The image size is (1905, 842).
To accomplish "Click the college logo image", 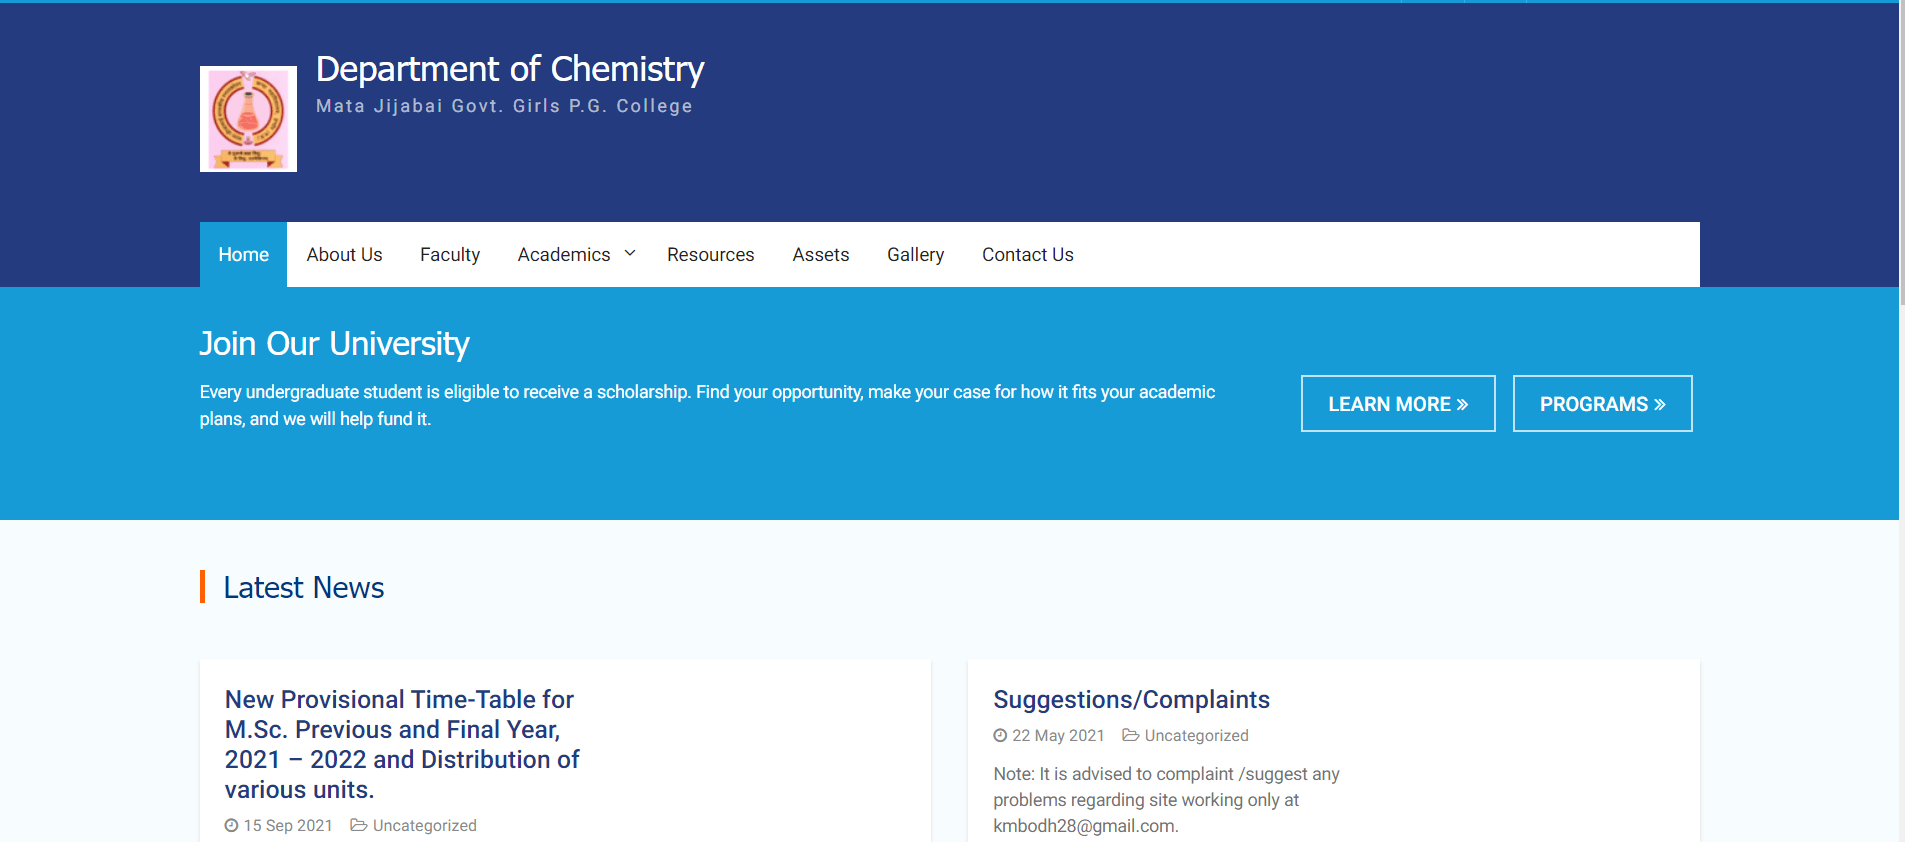I will click(248, 119).
